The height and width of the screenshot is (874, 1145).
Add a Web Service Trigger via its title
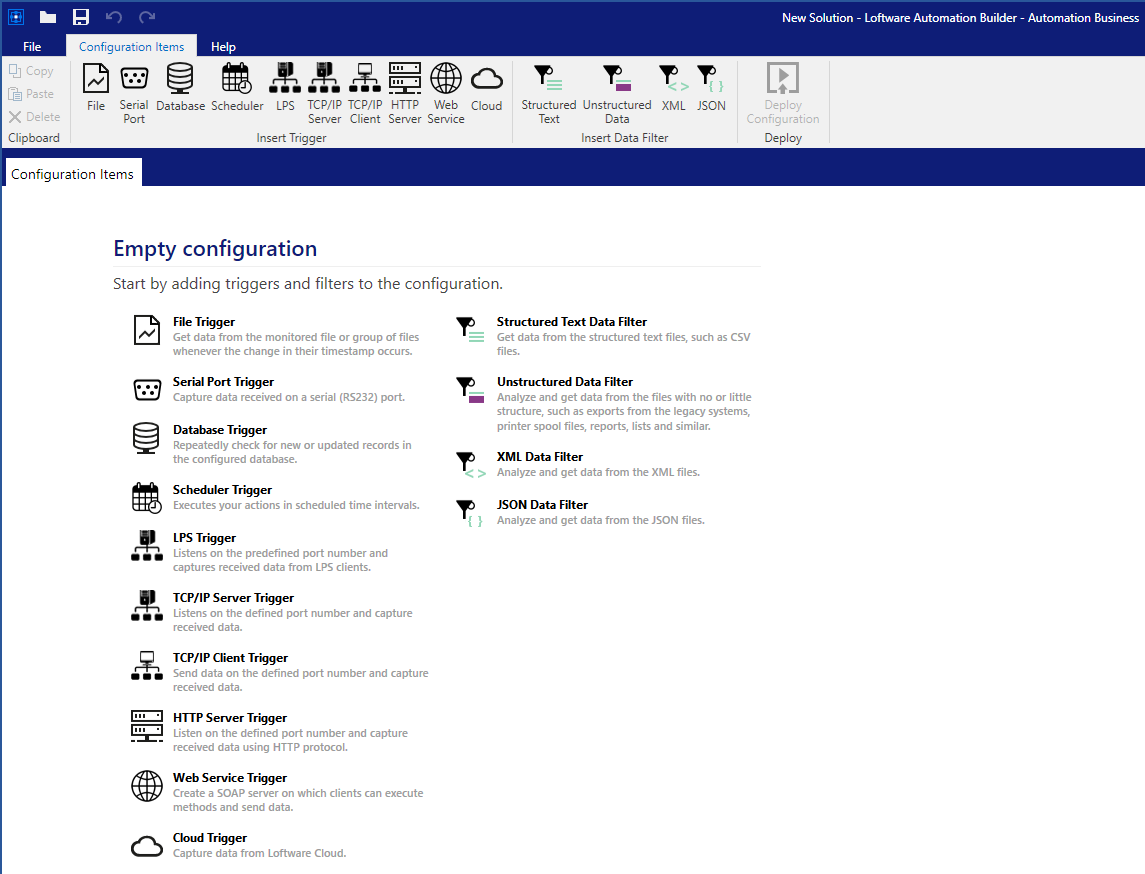pos(230,778)
